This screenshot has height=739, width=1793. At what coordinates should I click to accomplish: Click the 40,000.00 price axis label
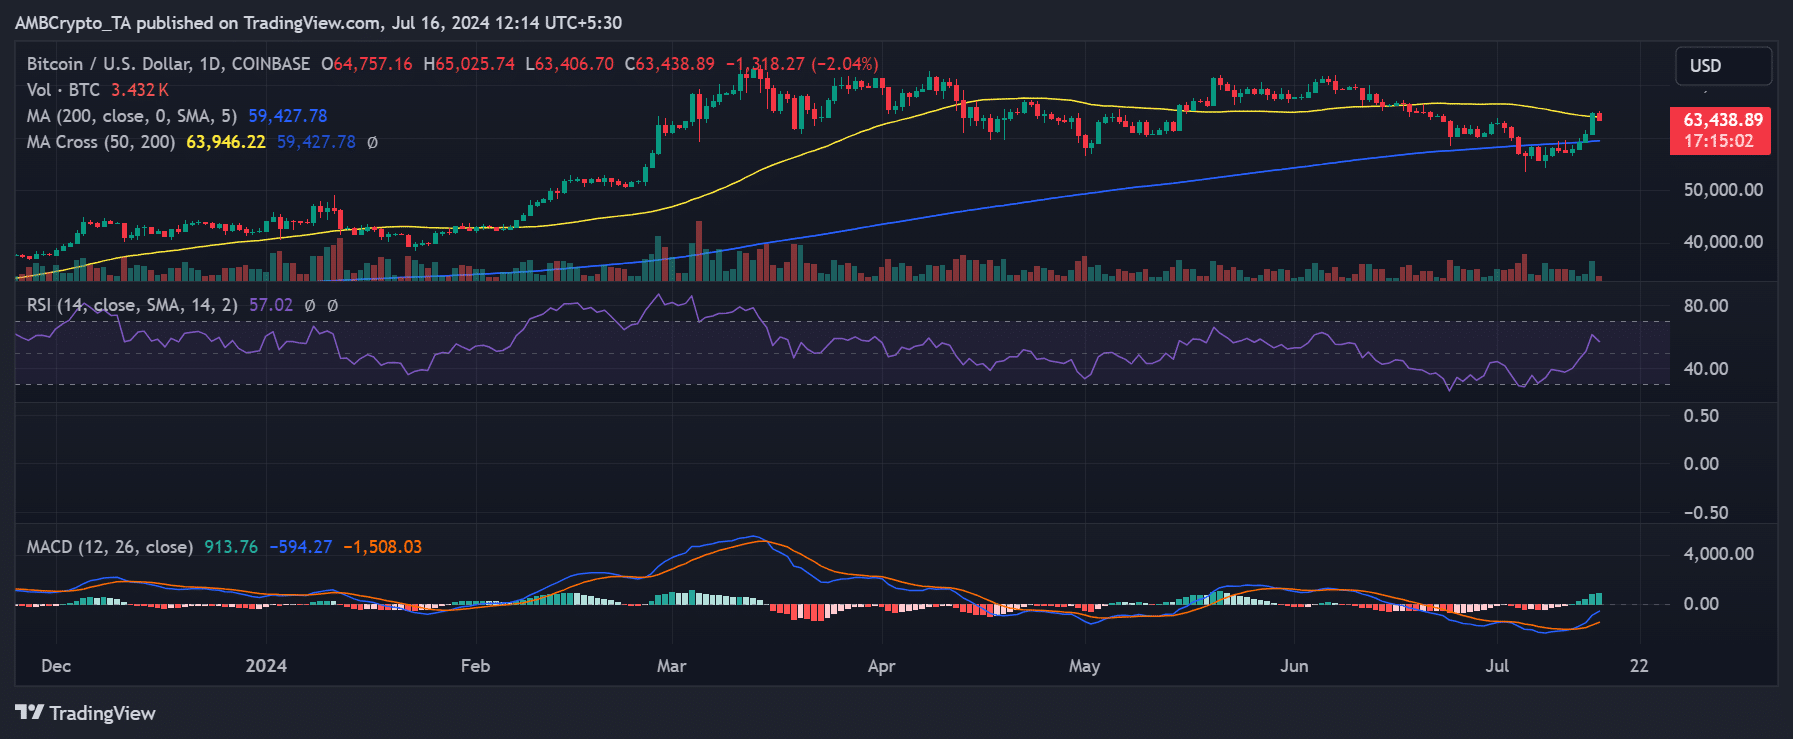[x=1723, y=242]
